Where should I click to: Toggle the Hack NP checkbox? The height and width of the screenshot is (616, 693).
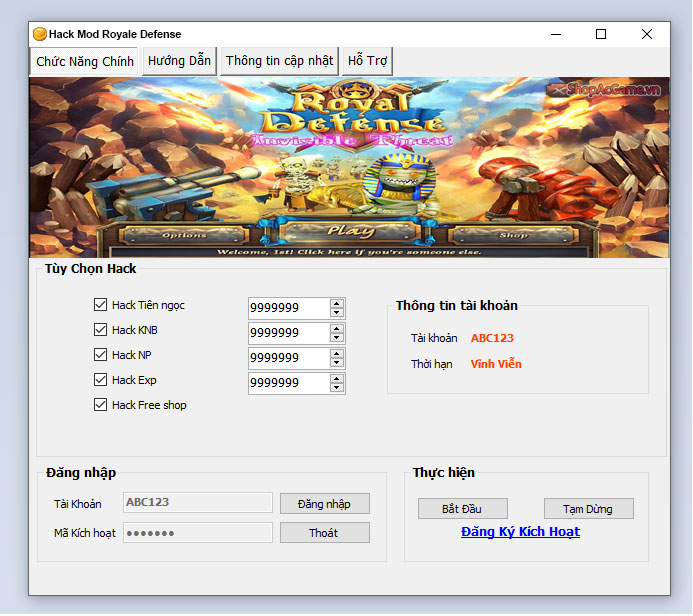(x=100, y=355)
